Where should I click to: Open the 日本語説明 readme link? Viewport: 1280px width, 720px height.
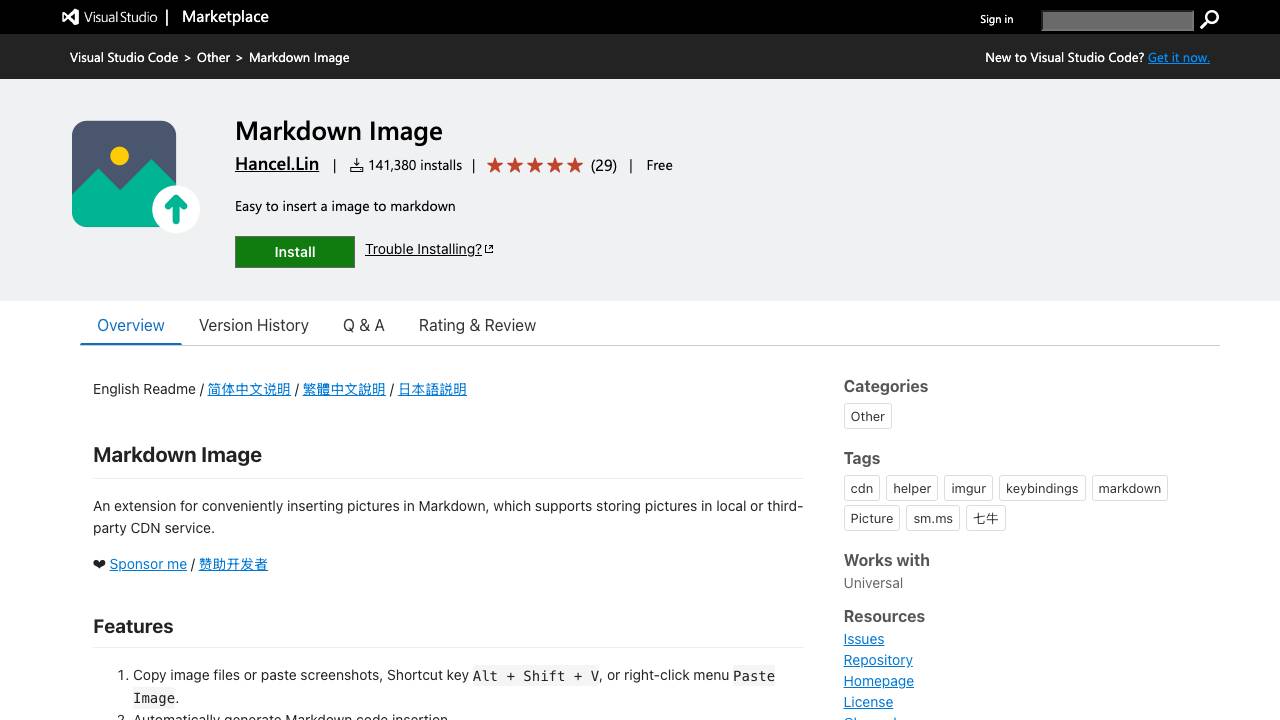click(x=432, y=389)
